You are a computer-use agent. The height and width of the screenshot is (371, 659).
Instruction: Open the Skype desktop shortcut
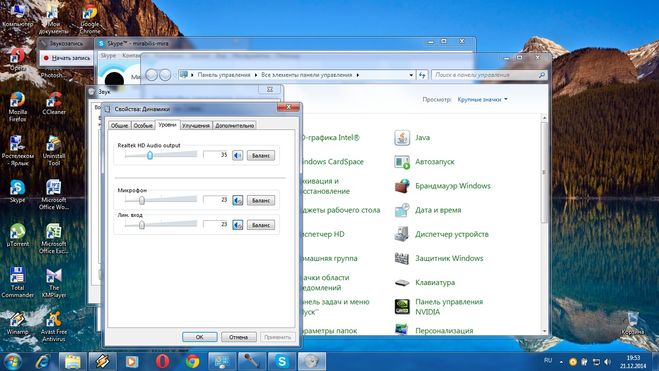click(17, 191)
